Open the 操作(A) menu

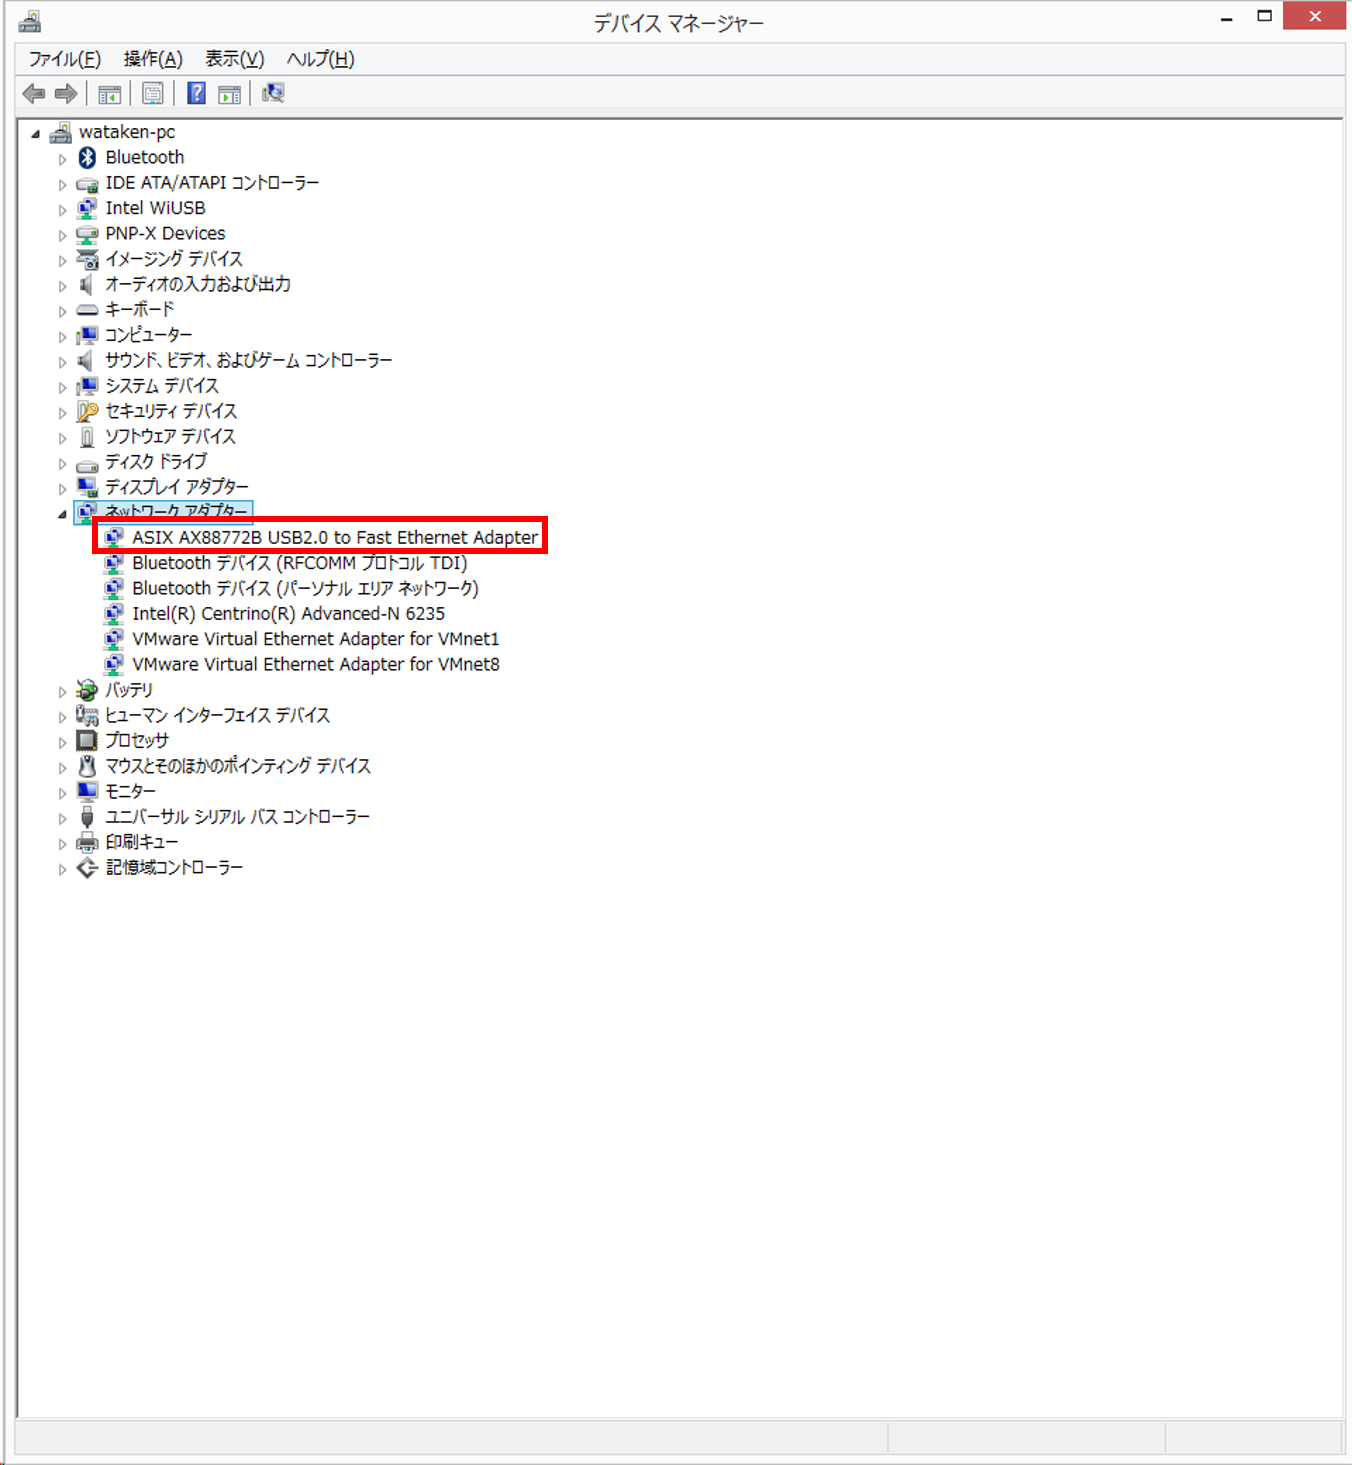[x=153, y=59]
